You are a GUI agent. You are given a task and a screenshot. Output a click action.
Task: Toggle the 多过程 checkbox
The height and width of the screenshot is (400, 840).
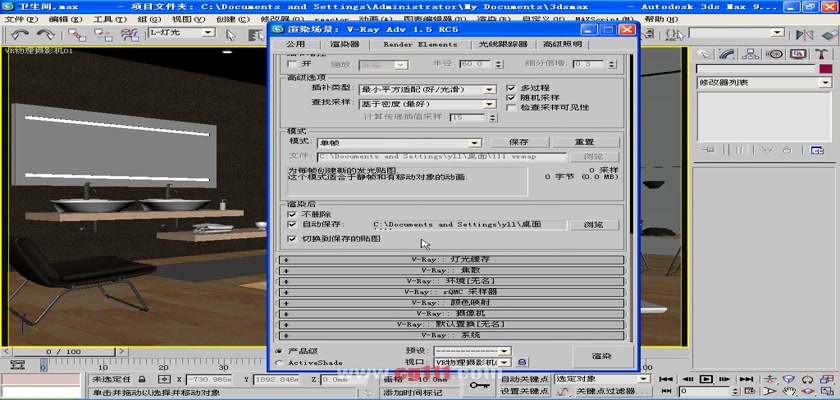point(511,88)
